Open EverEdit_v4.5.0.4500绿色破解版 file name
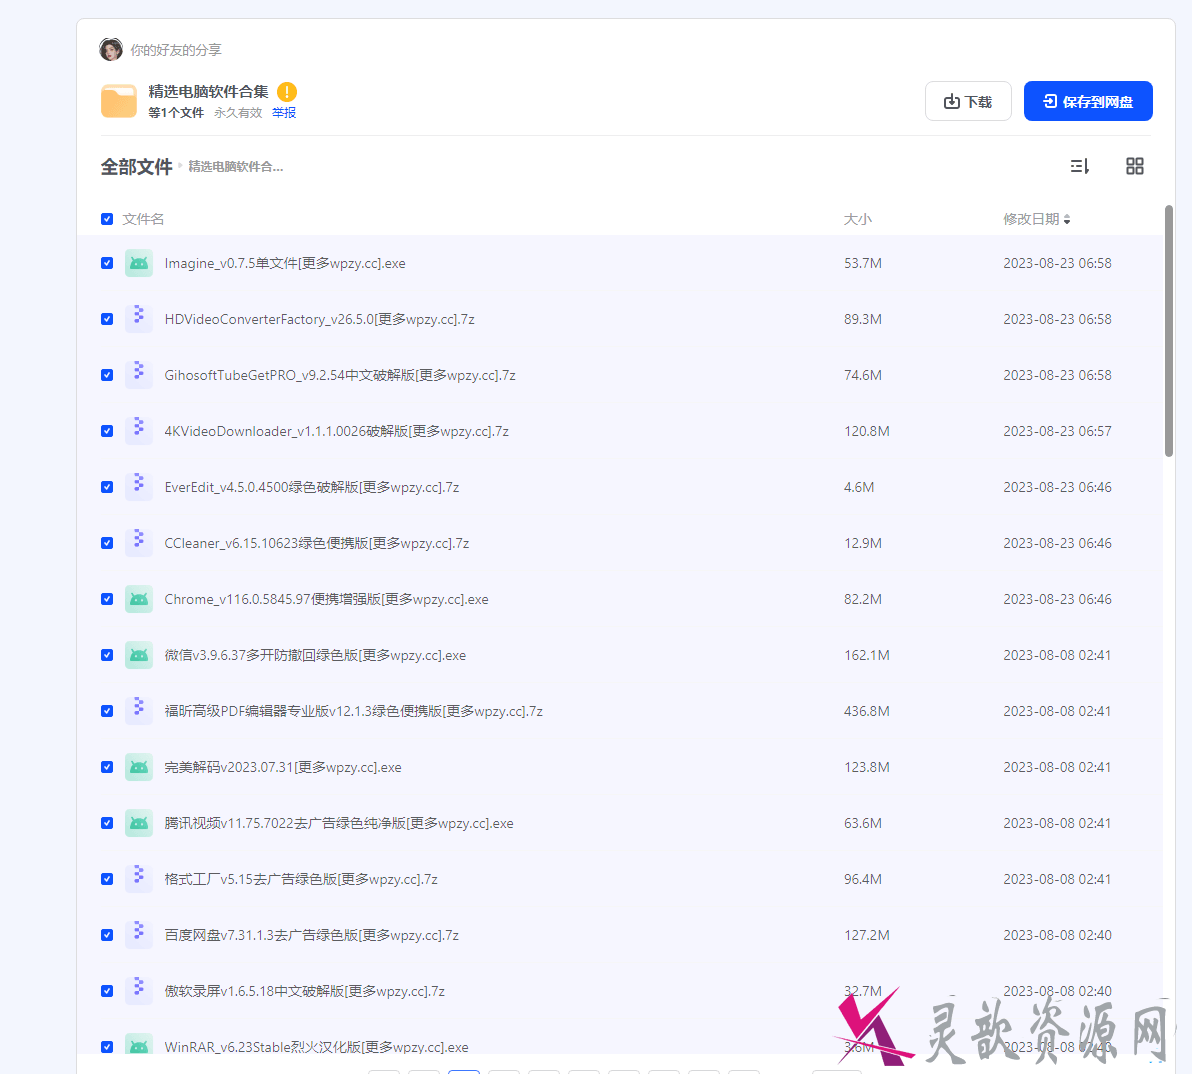Image resolution: width=1192 pixels, height=1074 pixels. coord(312,487)
